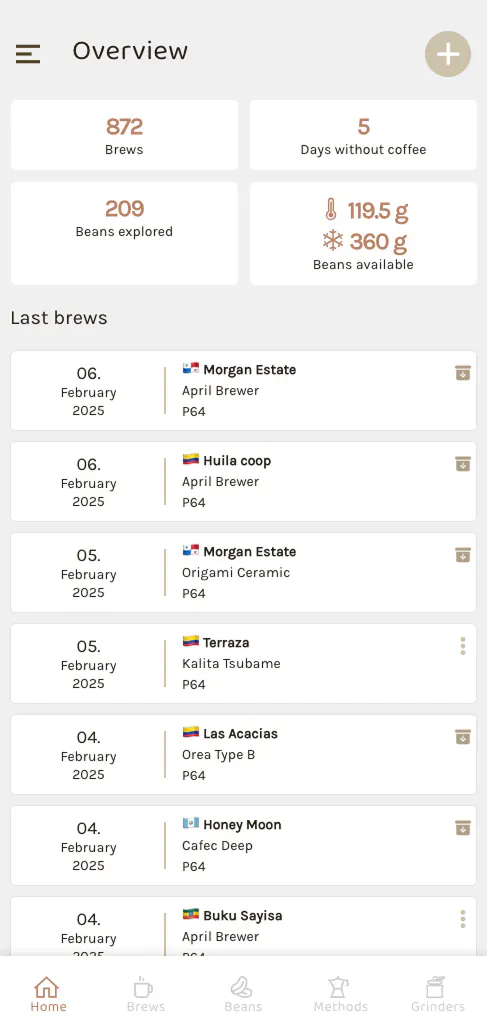Viewport: 487px width, 1024px height.
Task: Open three-dot menu for Buku Sayisa brew
Action: (463, 919)
